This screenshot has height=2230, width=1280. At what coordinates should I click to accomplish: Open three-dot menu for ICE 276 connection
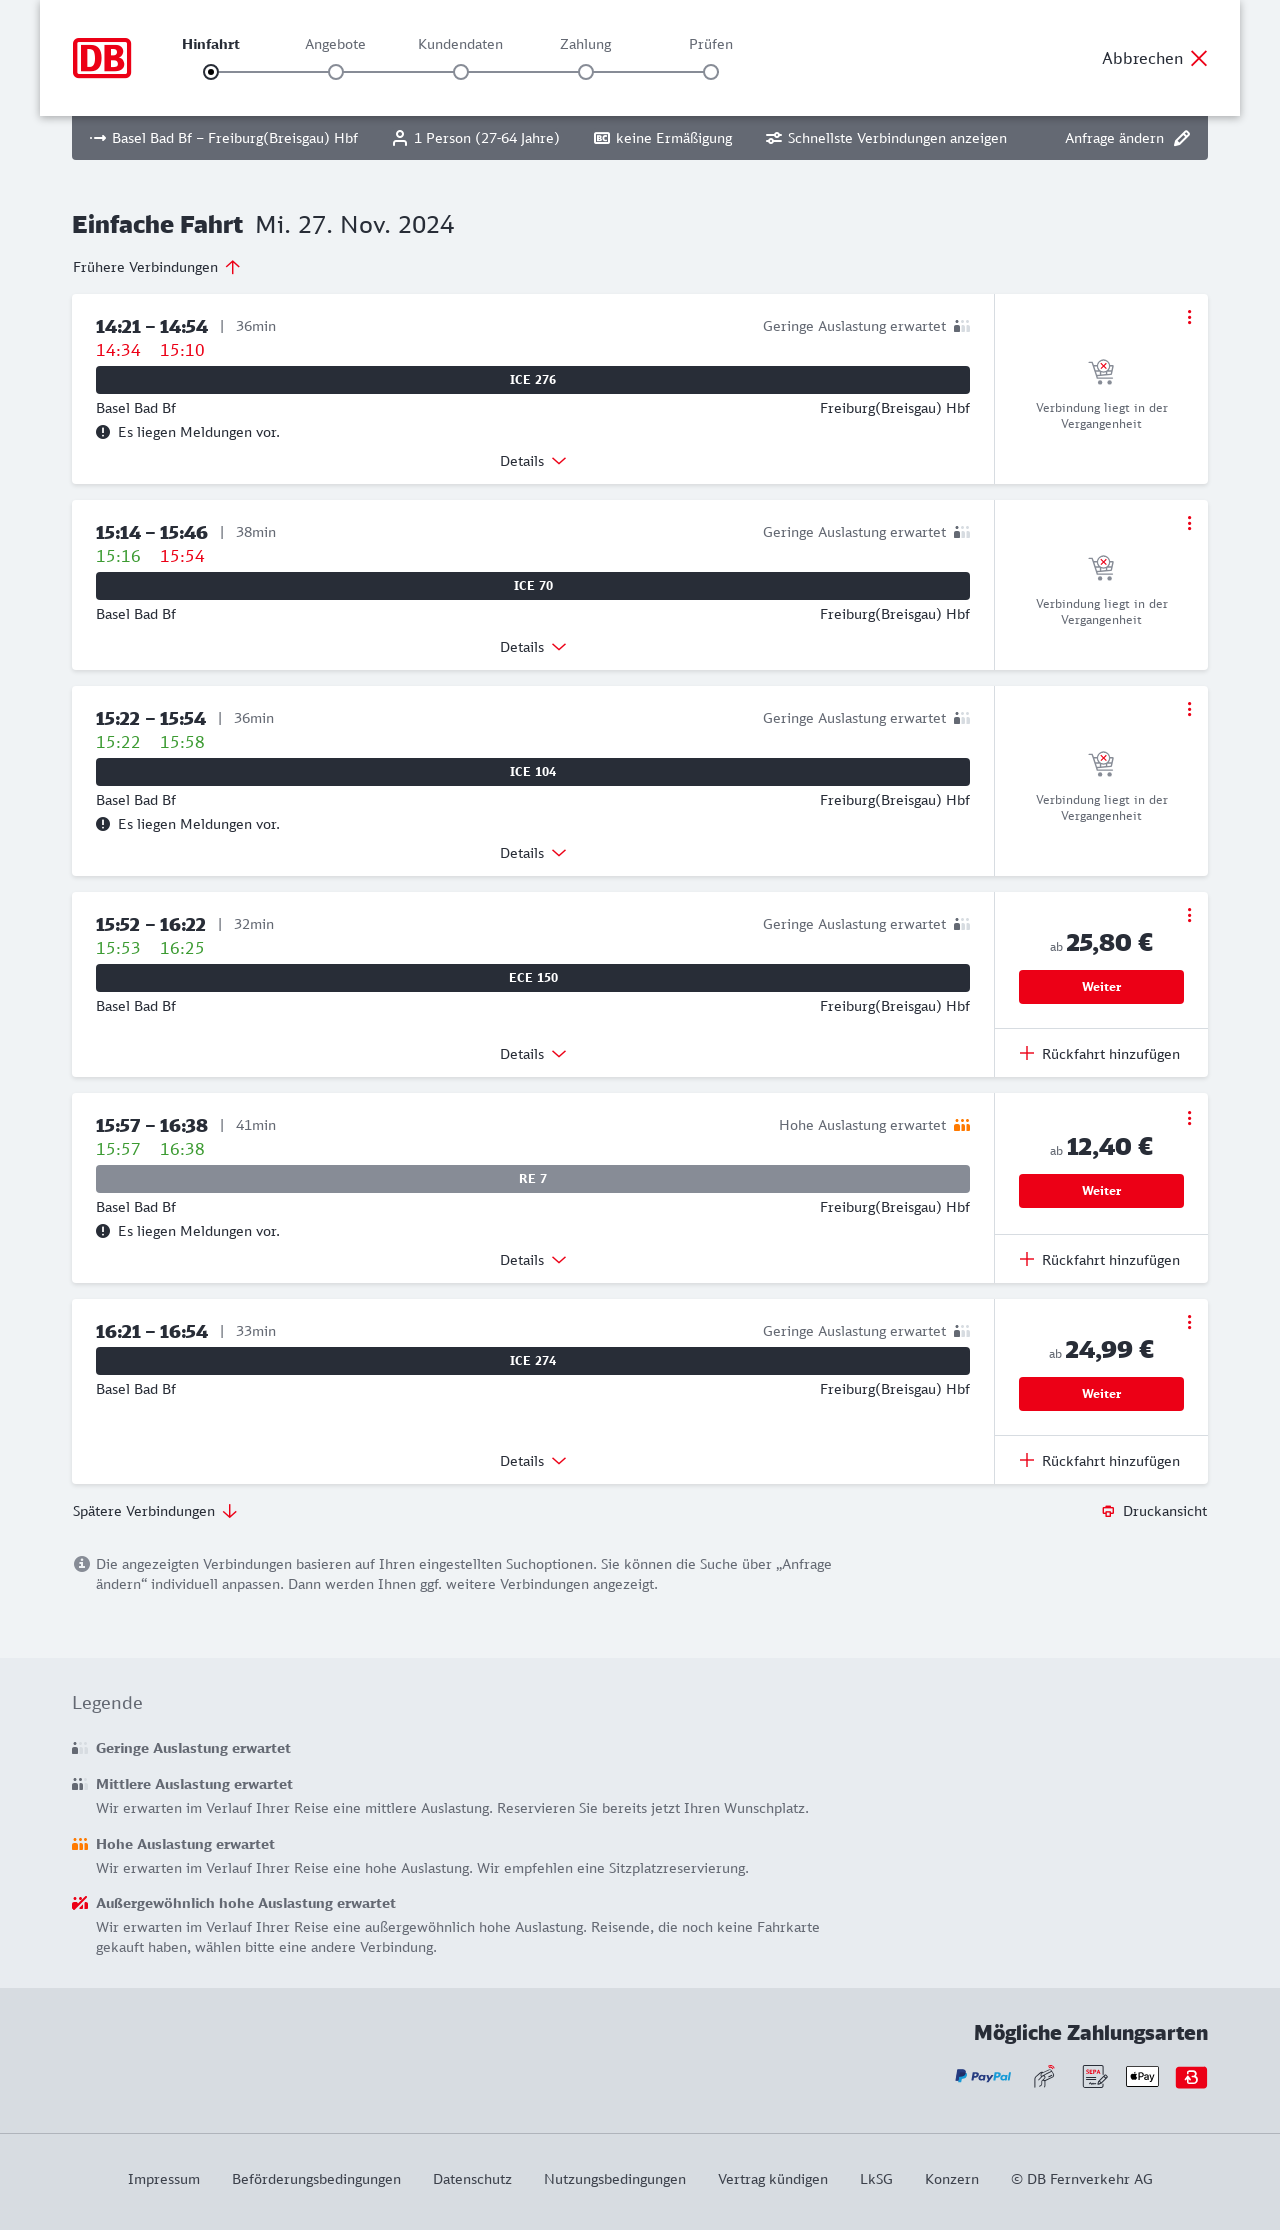point(1189,317)
